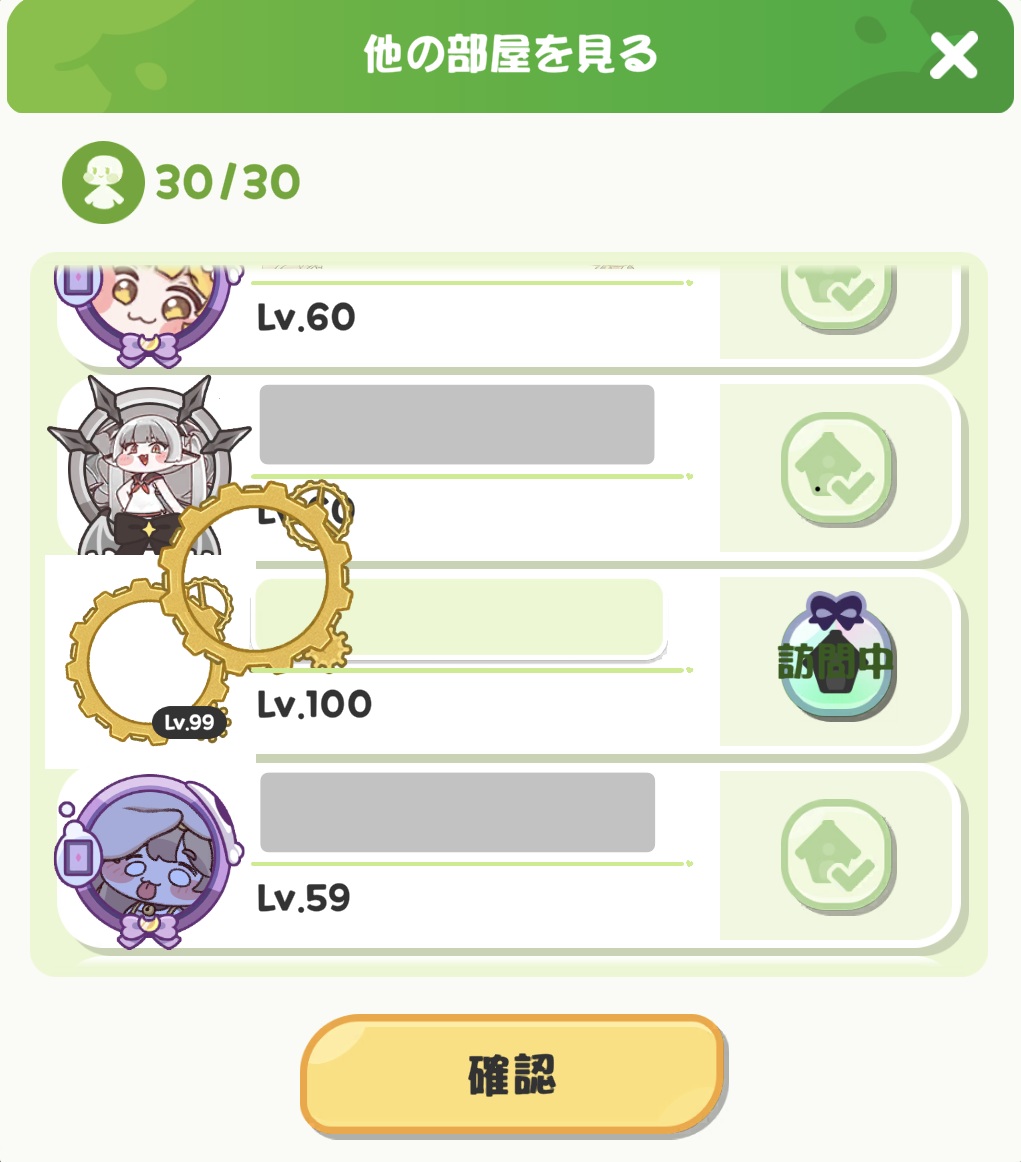This screenshot has width=1021, height=1162.
Task: Open the bat-winged silver-haired girl avatar
Action: click(x=148, y=465)
